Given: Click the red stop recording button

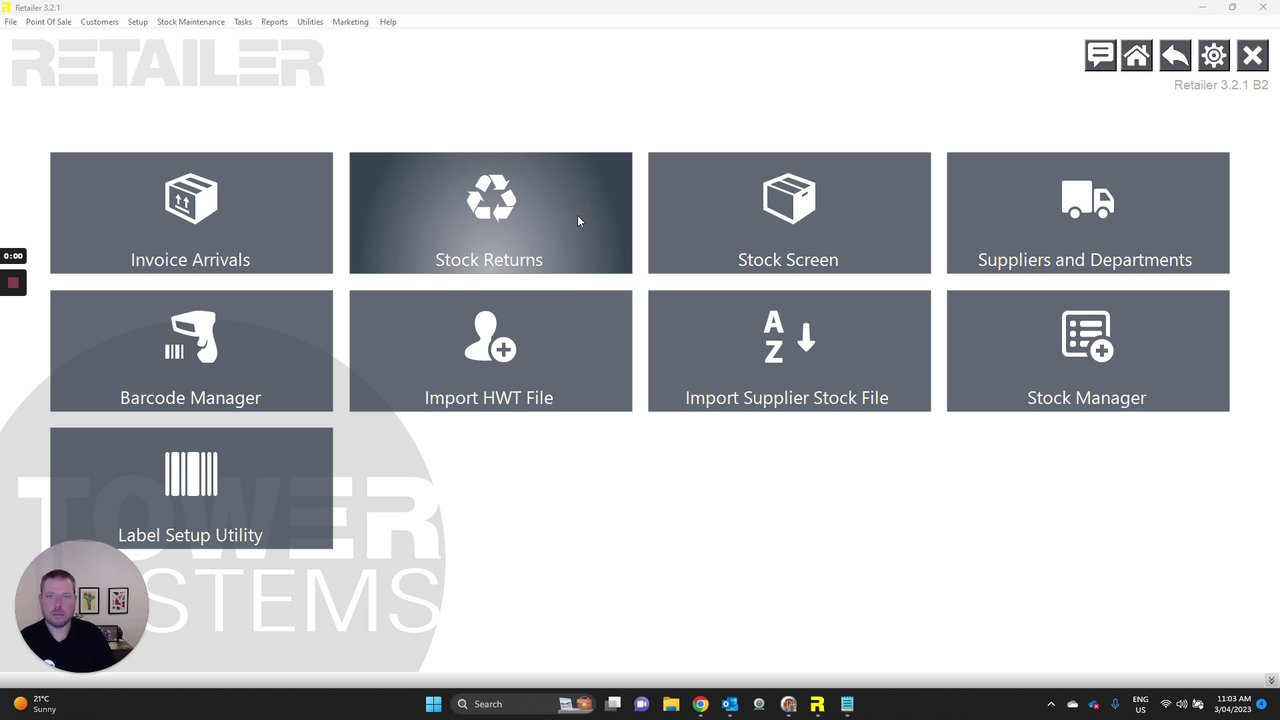Looking at the screenshot, I should point(13,283).
